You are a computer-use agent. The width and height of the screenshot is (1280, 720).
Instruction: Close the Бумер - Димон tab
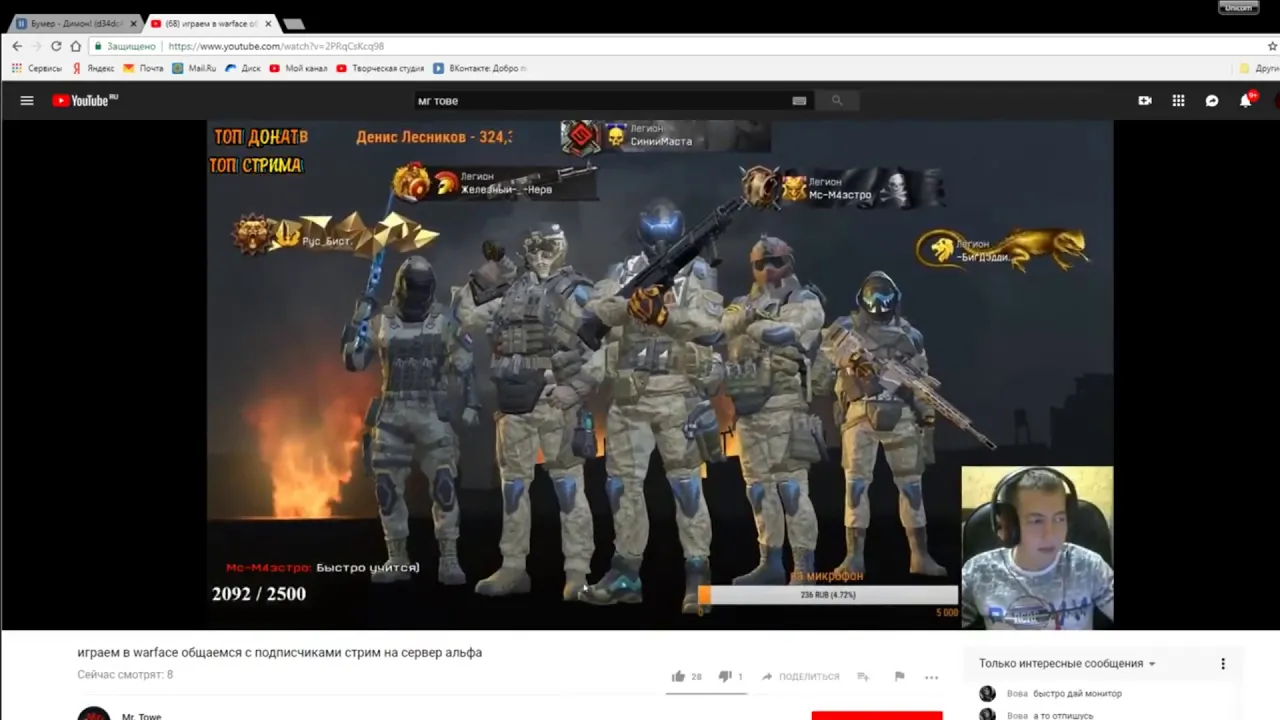click(x=133, y=23)
